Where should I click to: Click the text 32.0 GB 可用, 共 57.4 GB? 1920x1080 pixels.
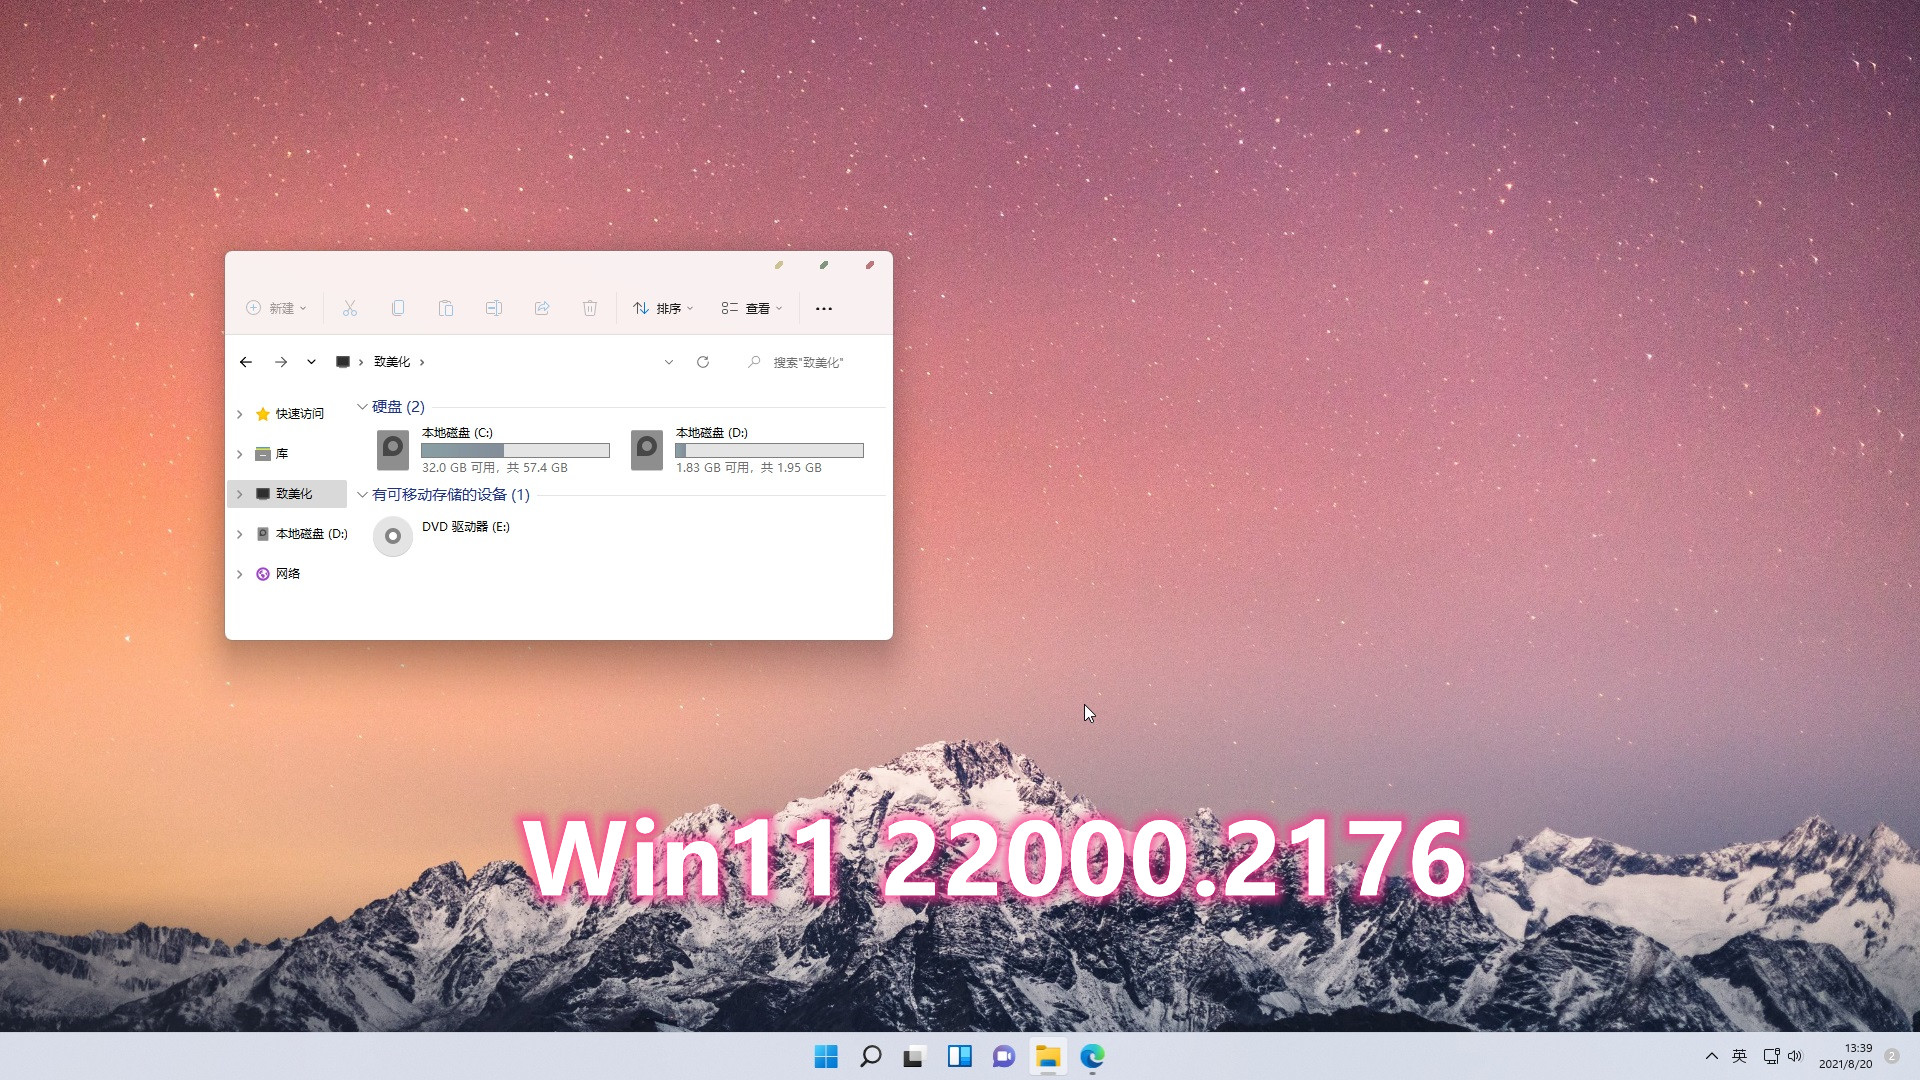495,468
